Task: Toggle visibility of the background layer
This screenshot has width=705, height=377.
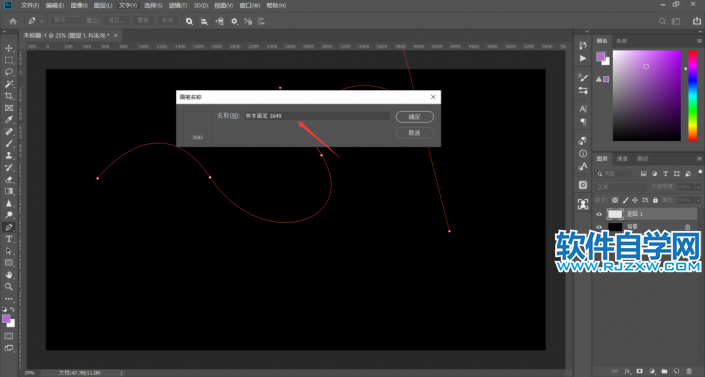Action: coord(599,227)
